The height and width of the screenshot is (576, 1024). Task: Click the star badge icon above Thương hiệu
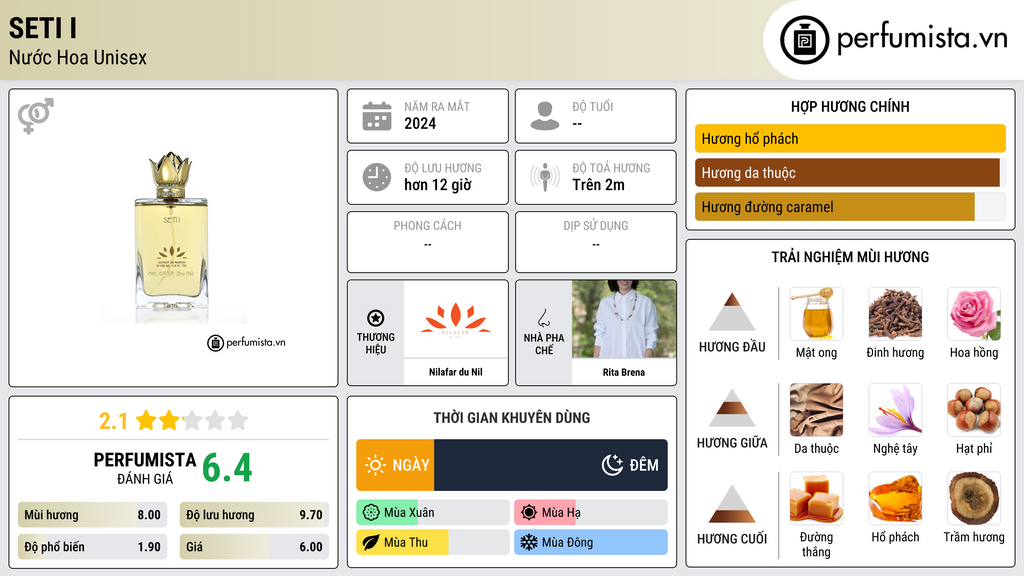pos(376,318)
